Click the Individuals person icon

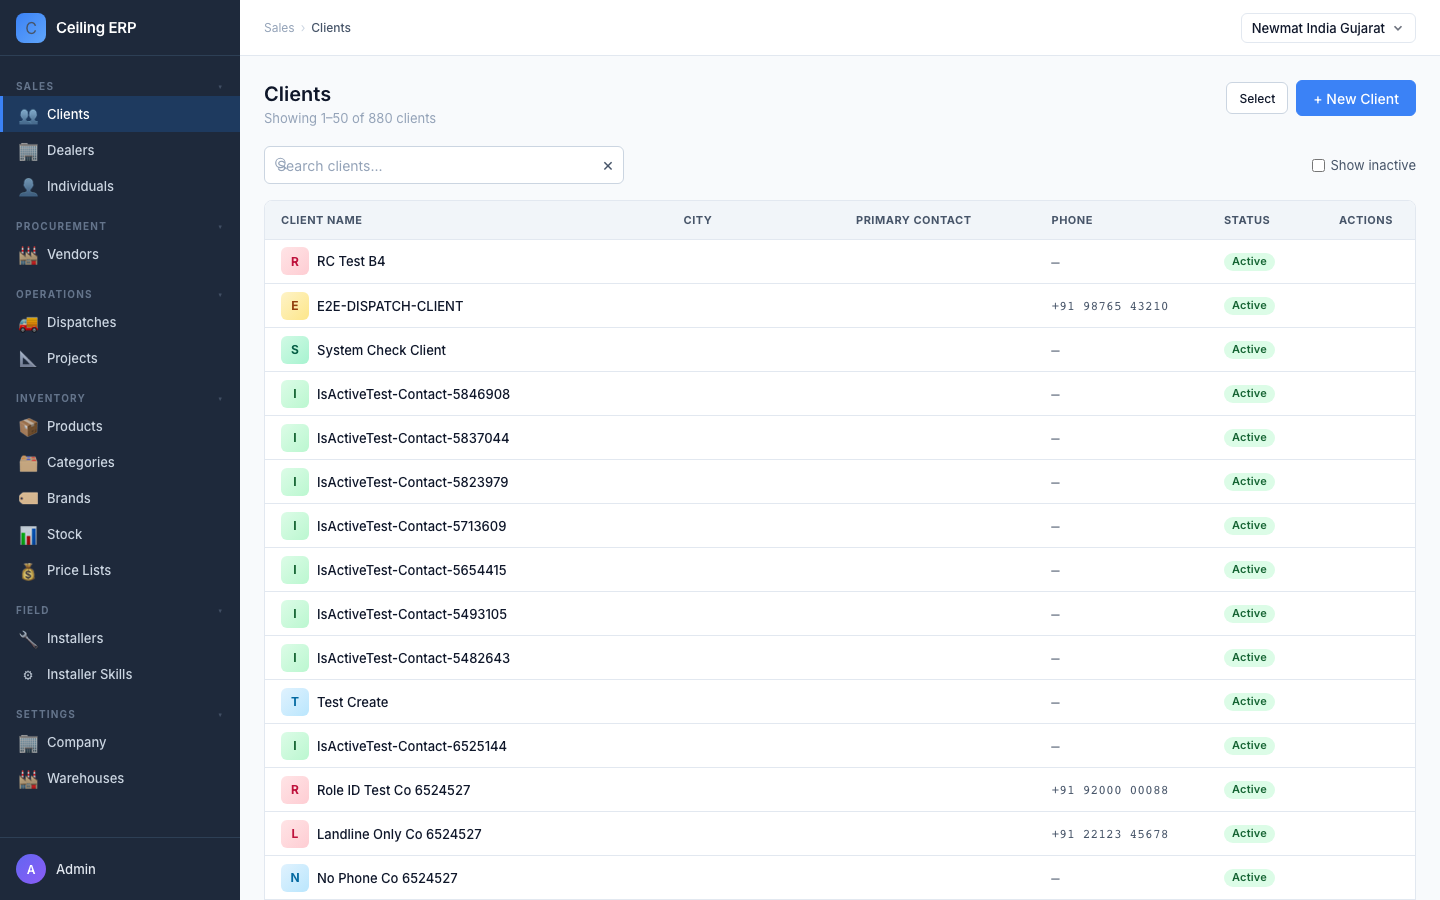tap(28, 187)
